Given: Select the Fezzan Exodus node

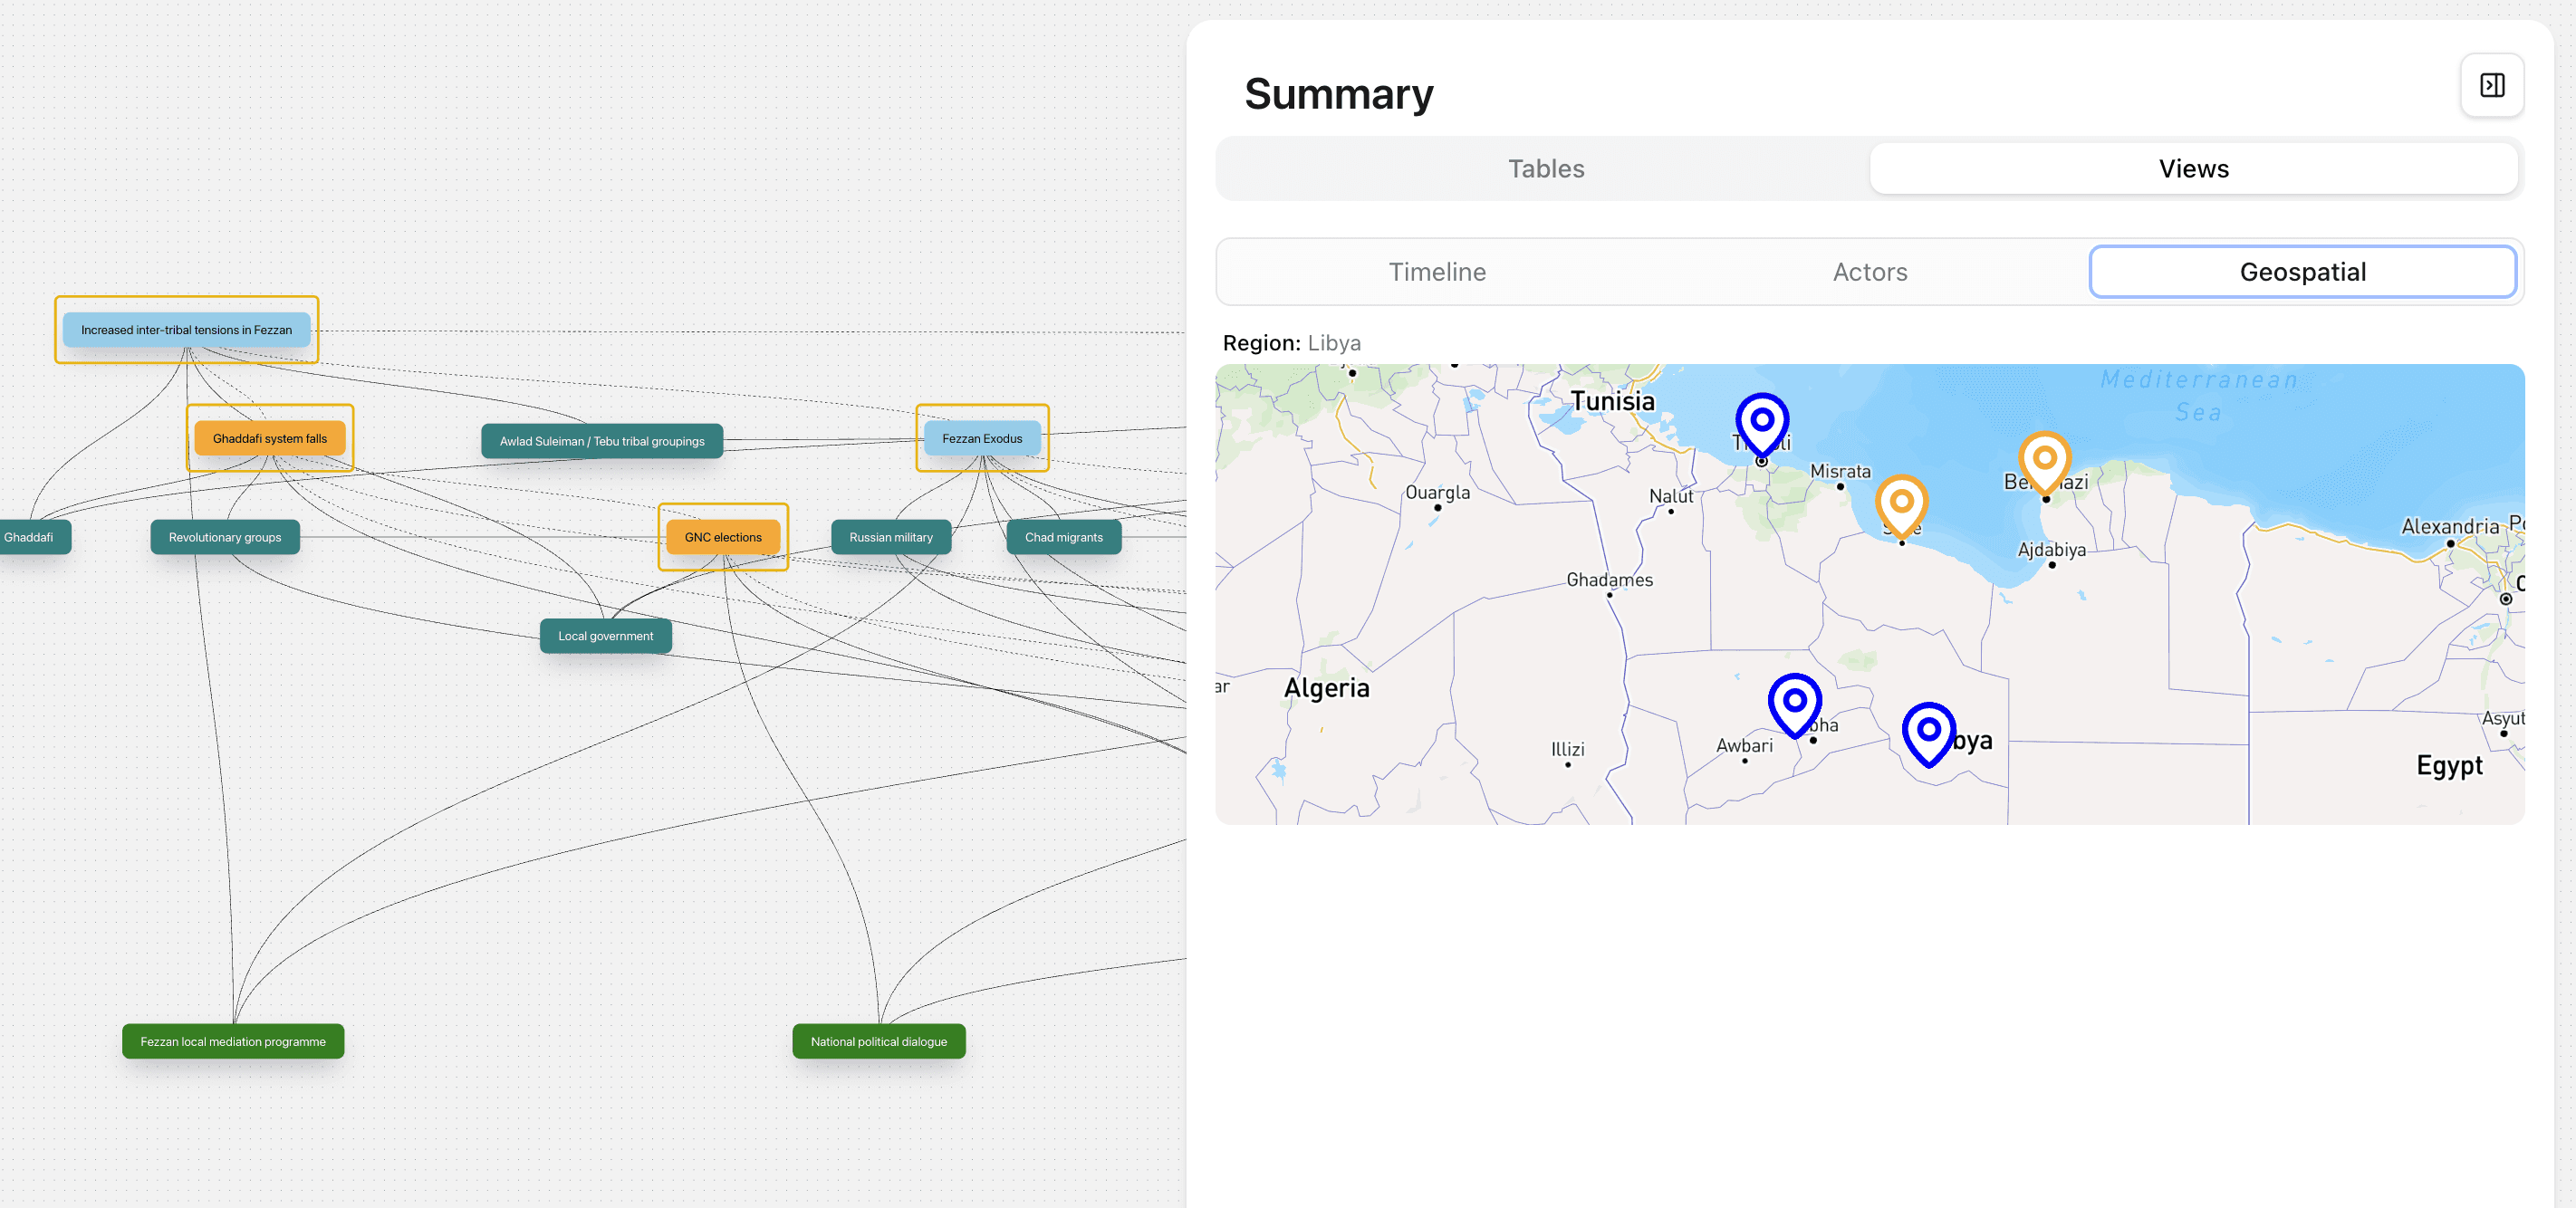Looking at the screenshot, I should point(982,438).
